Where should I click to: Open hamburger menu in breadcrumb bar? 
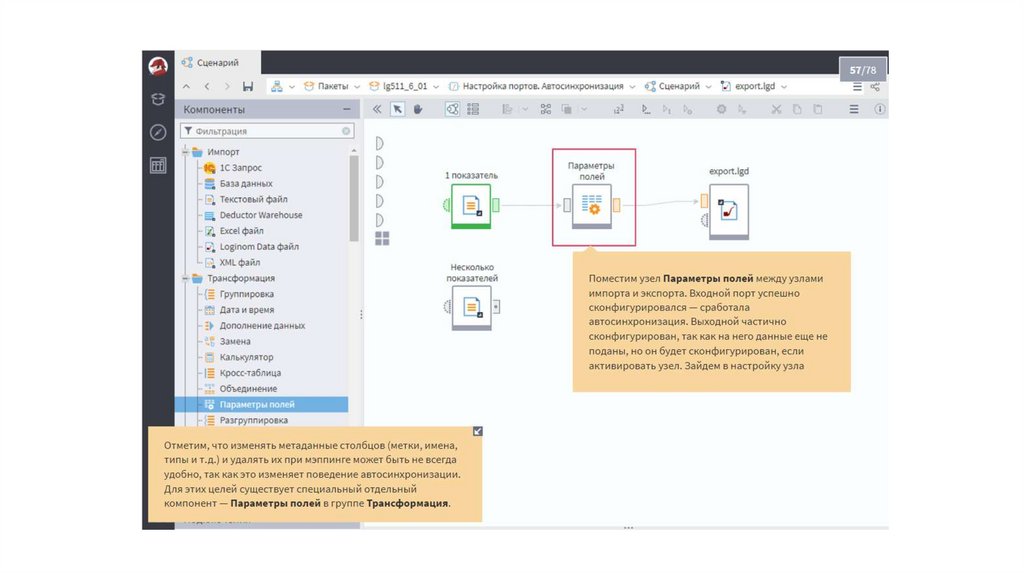[x=857, y=86]
